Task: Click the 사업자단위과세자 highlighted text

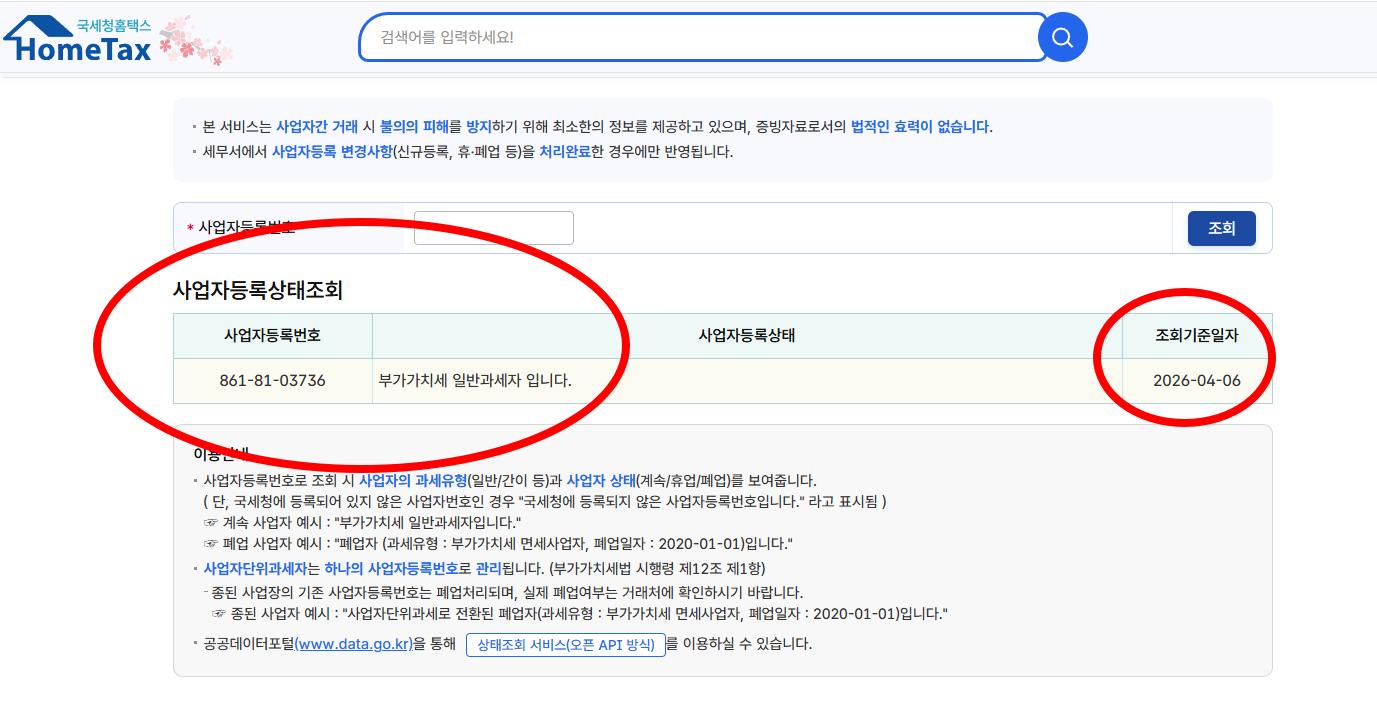Action: 255,568
